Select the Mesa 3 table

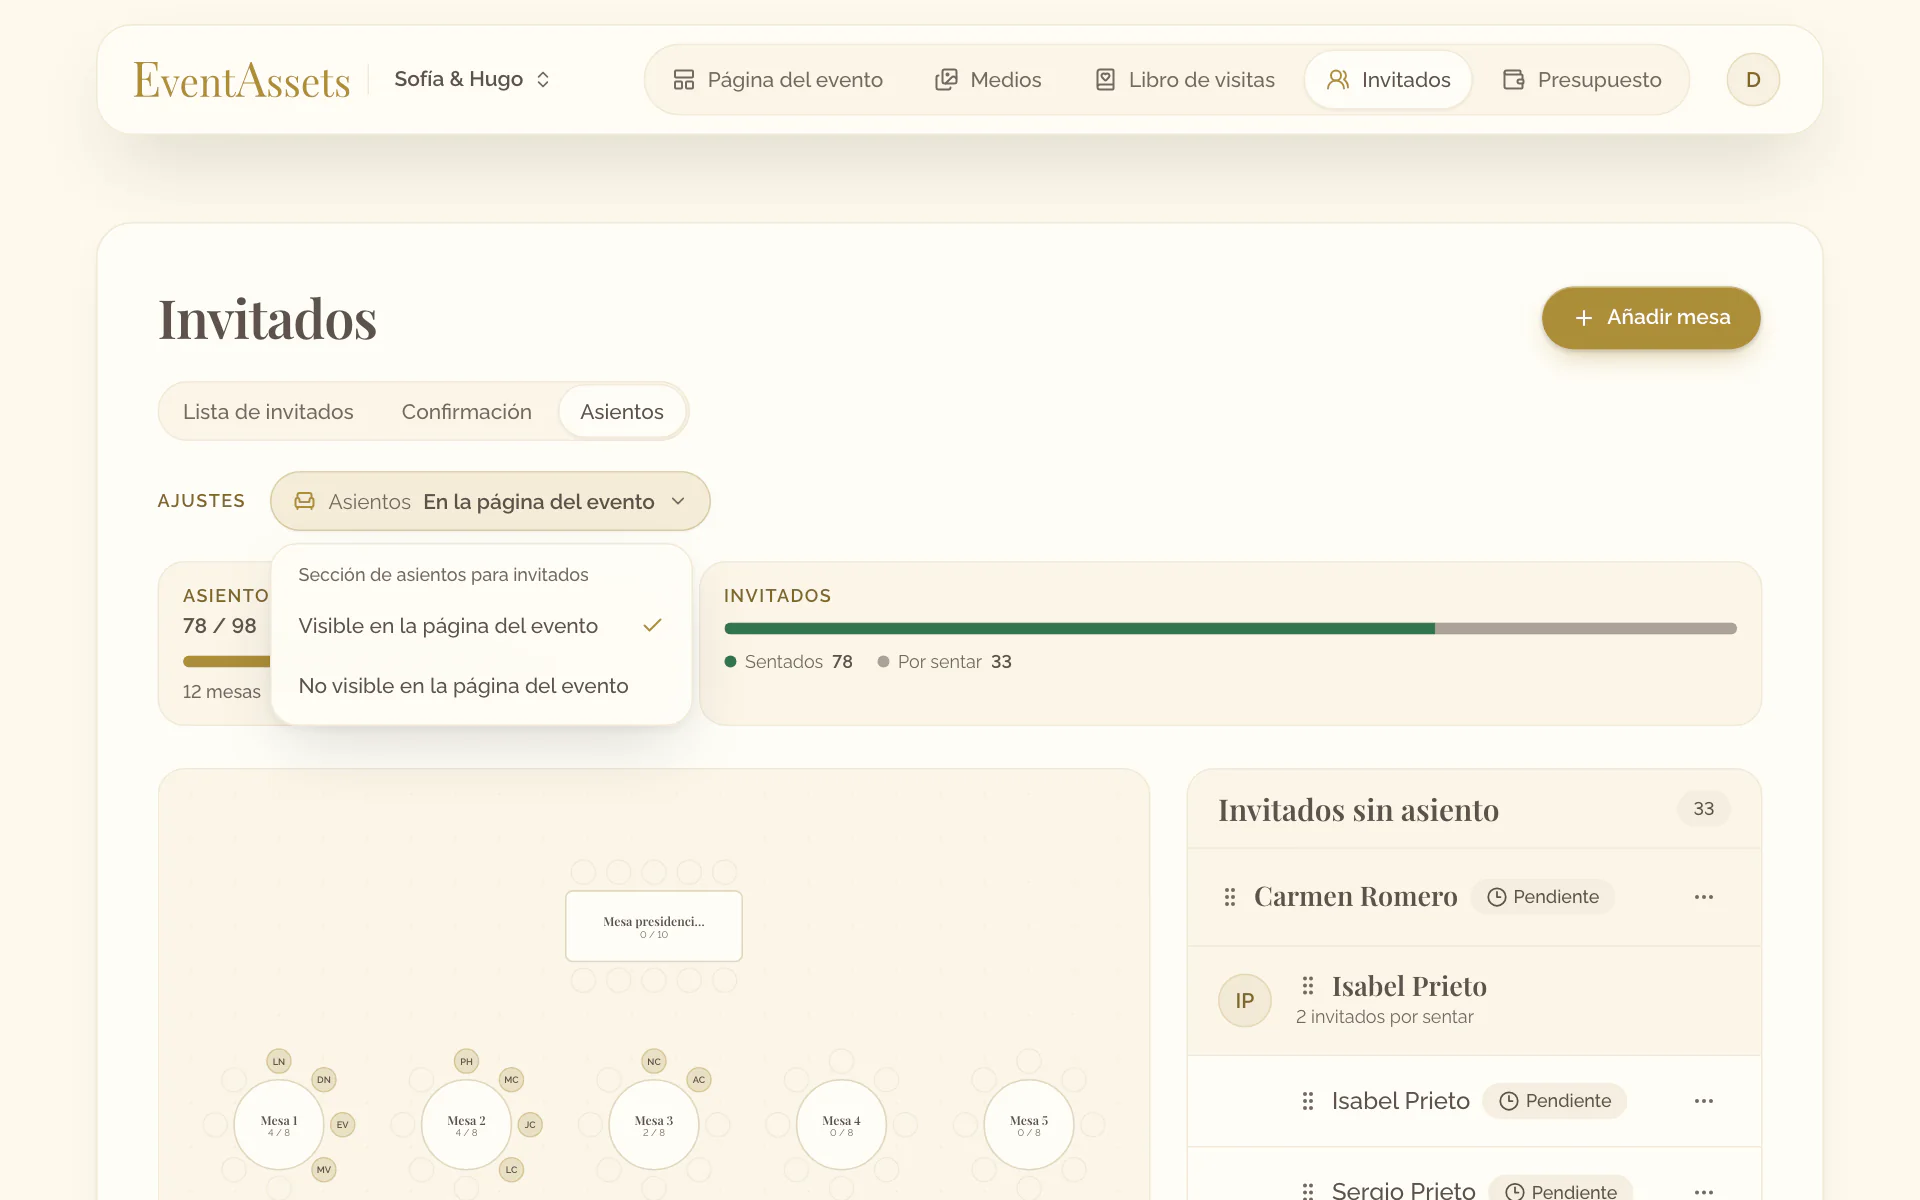pyautogui.click(x=654, y=1125)
